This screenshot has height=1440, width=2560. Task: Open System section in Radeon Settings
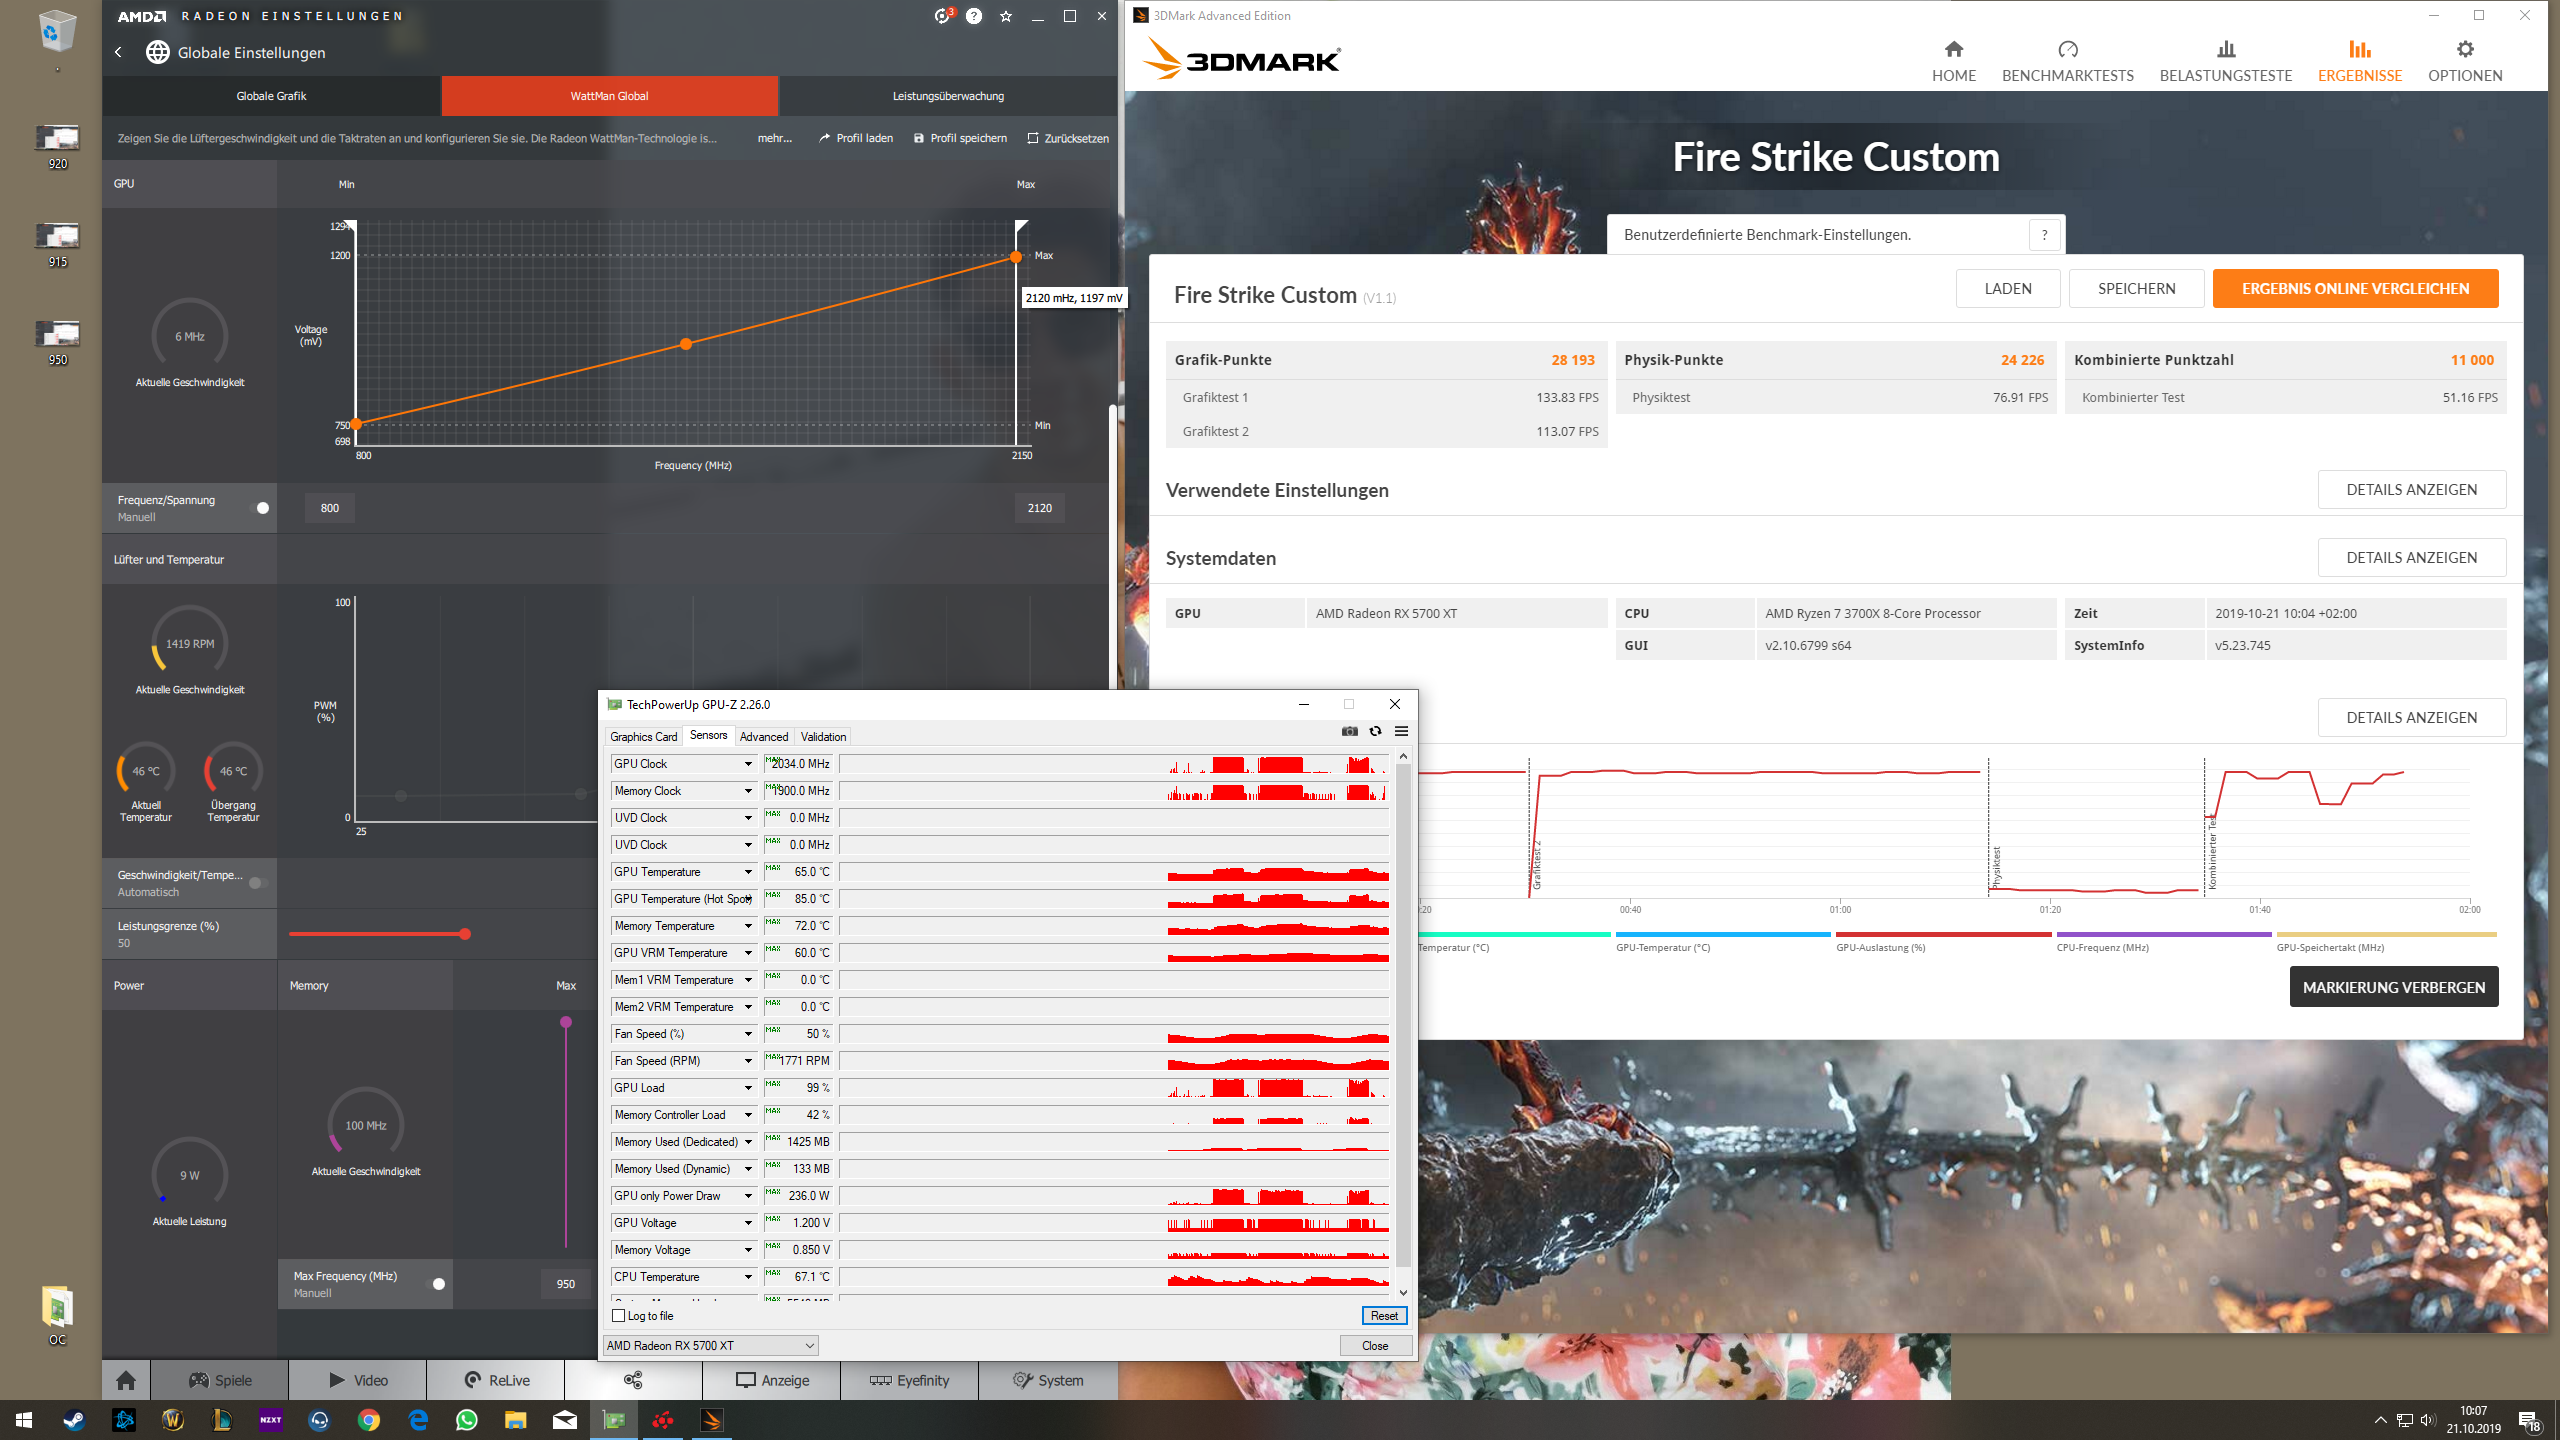1048,1380
